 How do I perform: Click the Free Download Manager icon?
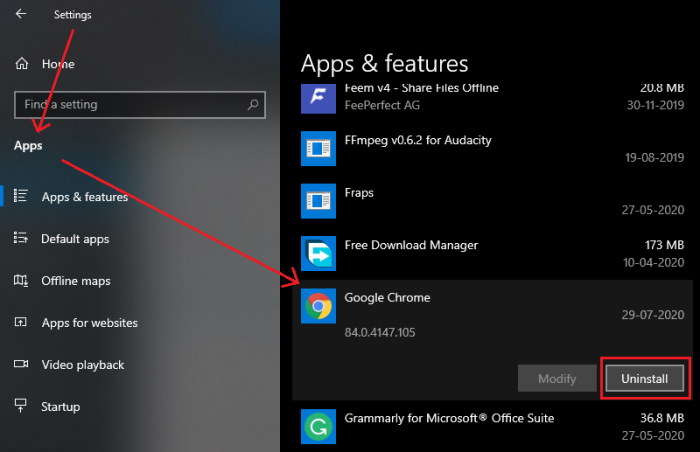[x=318, y=253]
